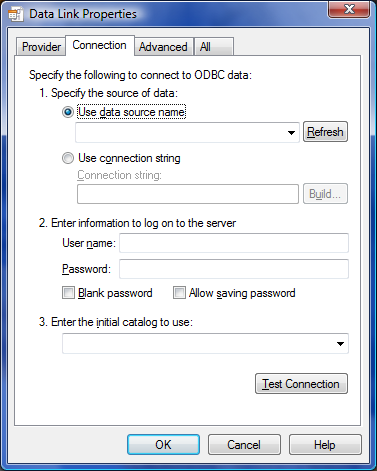Select the Use connection string option
This screenshot has height=471, width=377.
tap(68, 158)
